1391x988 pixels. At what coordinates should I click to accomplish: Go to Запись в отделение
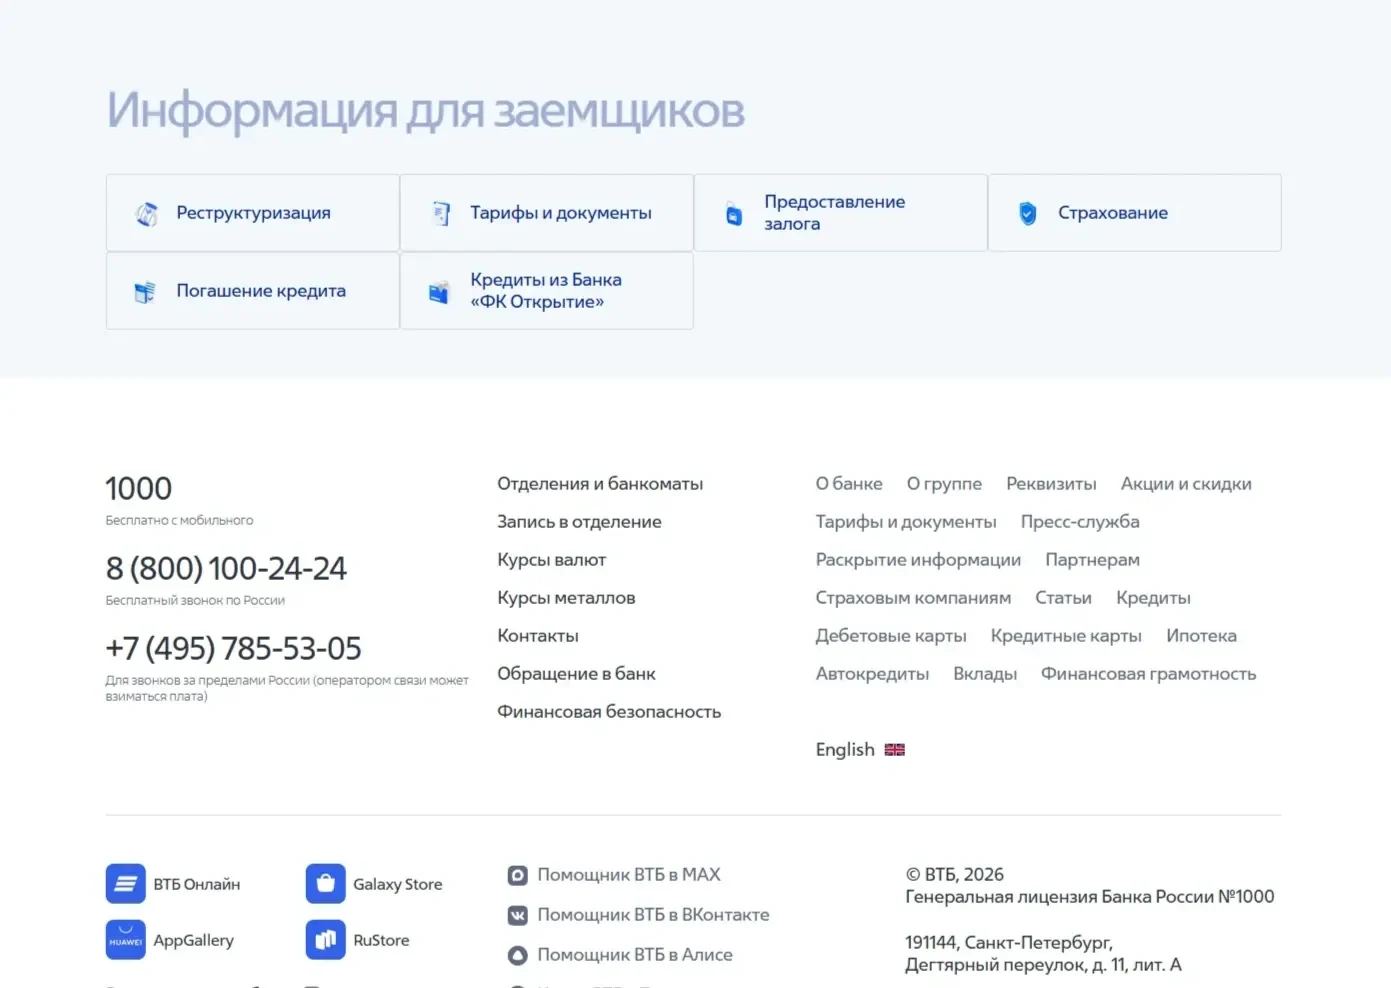pos(579,522)
